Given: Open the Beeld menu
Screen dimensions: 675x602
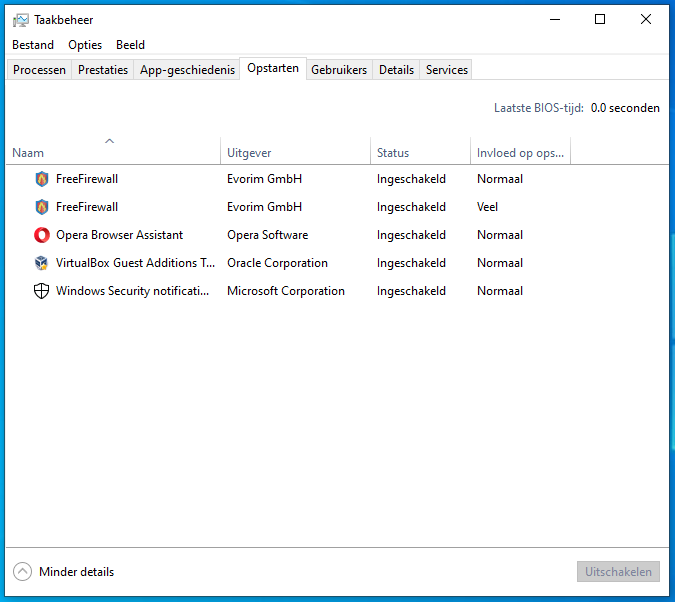Looking at the screenshot, I should pyautogui.click(x=130, y=45).
